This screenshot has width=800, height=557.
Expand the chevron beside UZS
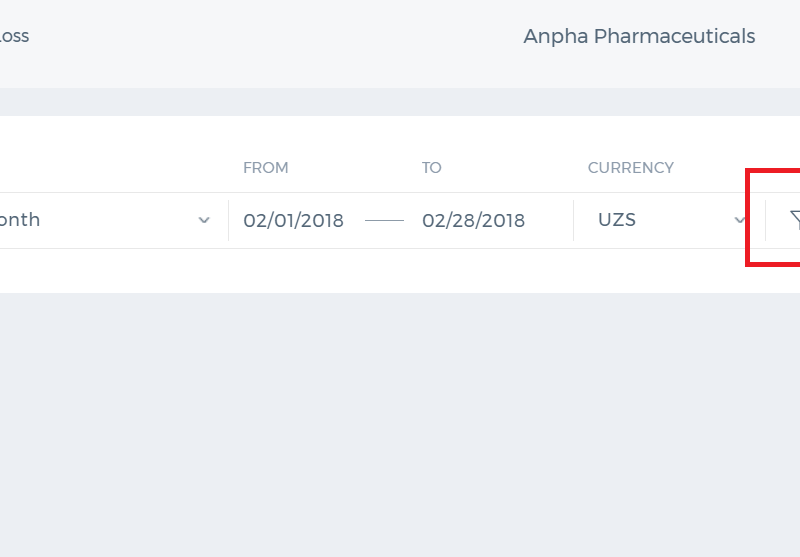(740, 220)
